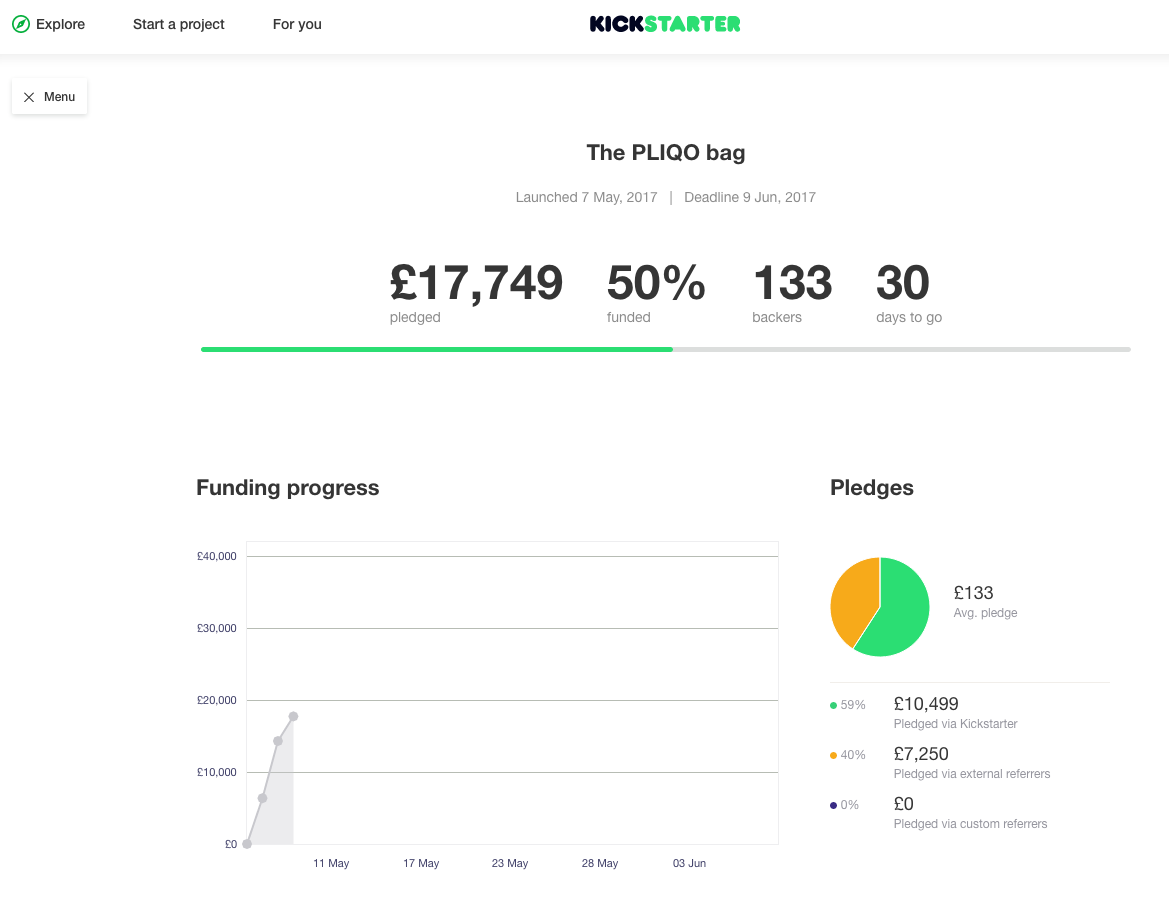Click the last data point on the funding chart
Viewport: 1169px width, 923px height.
click(x=293, y=716)
